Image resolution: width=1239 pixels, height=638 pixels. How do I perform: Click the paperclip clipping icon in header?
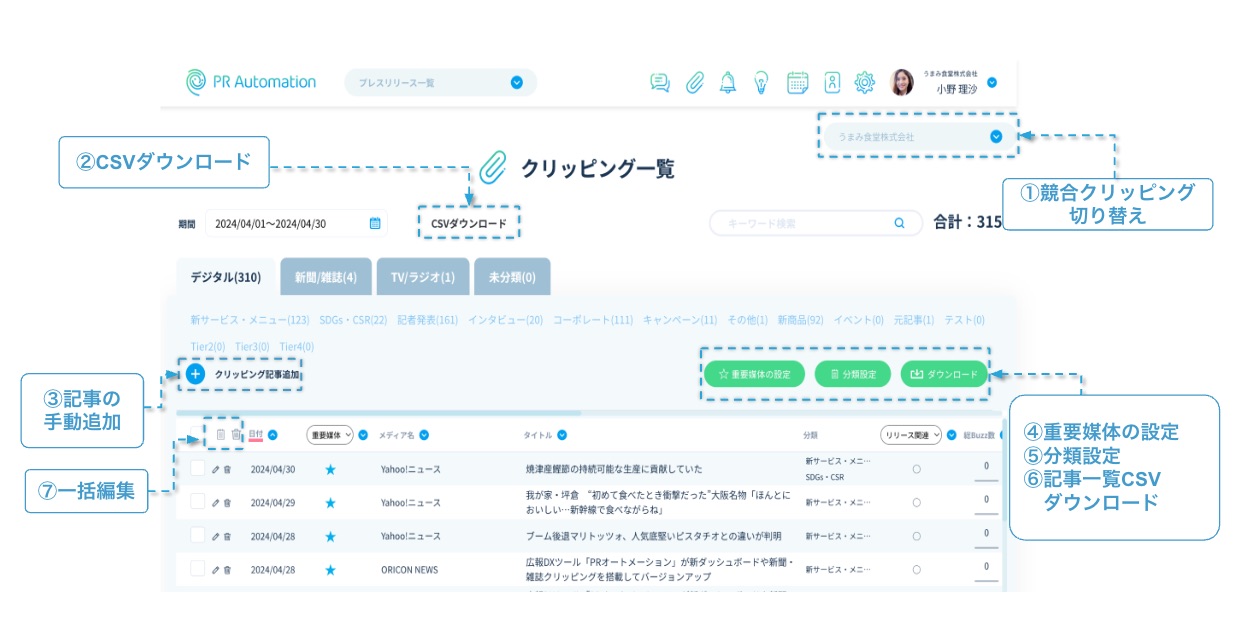(694, 83)
